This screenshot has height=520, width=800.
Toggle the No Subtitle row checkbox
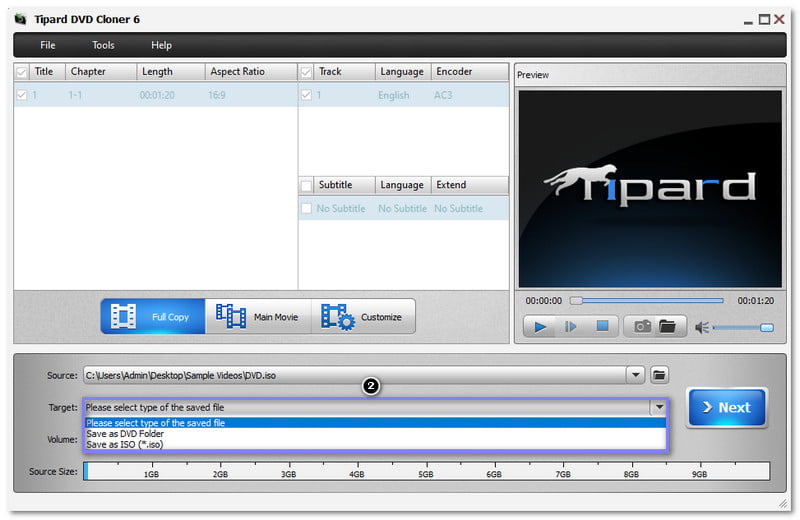pos(306,208)
